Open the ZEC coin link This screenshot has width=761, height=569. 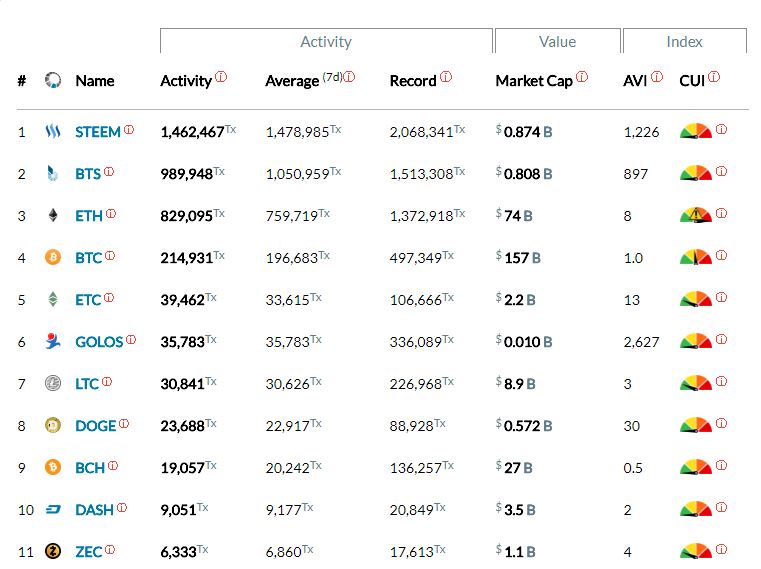pyautogui.click(x=88, y=552)
